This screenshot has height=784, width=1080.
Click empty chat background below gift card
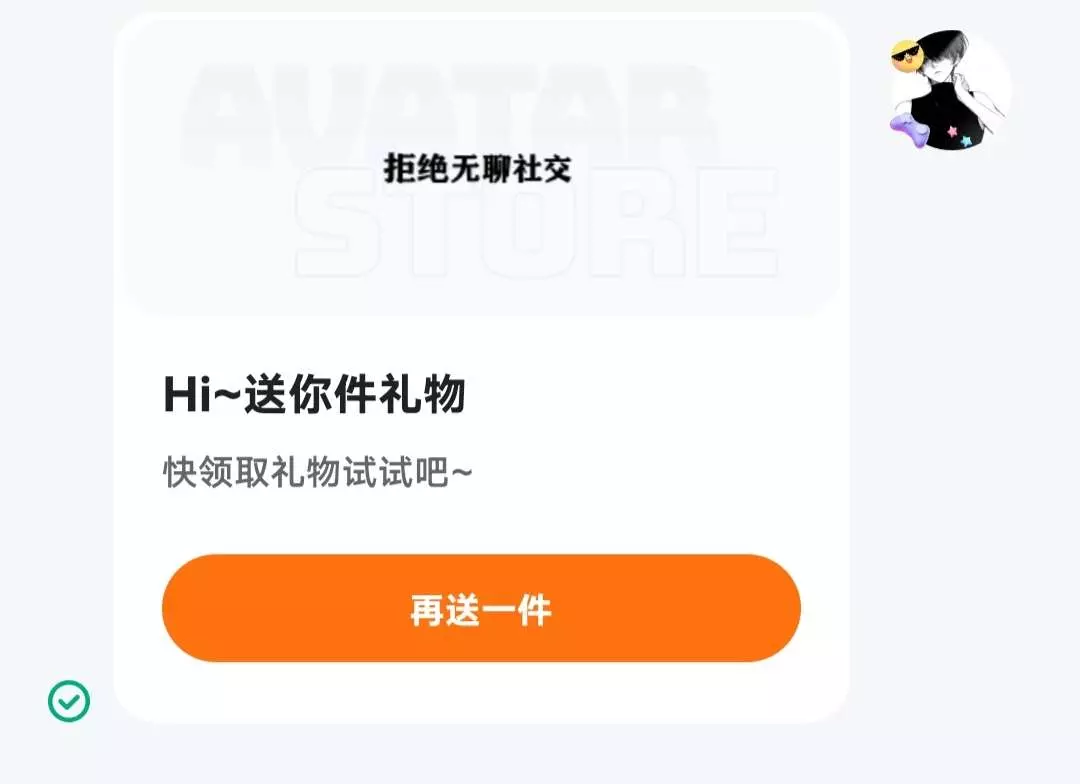[482, 754]
